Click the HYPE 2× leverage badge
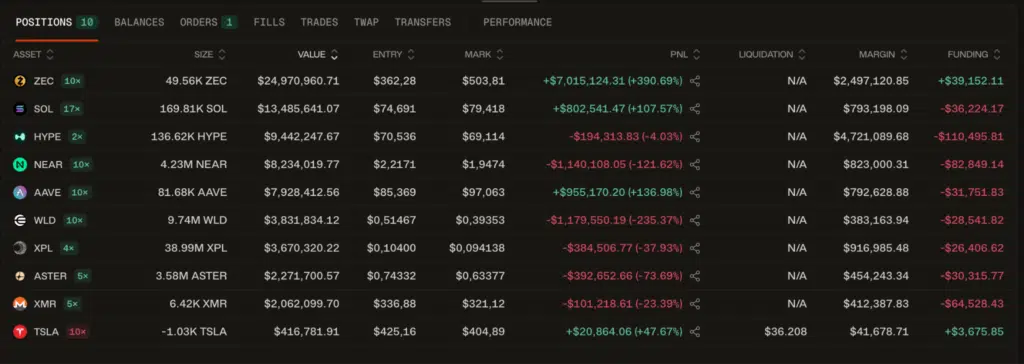The image size is (1024, 364). click(x=76, y=137)
